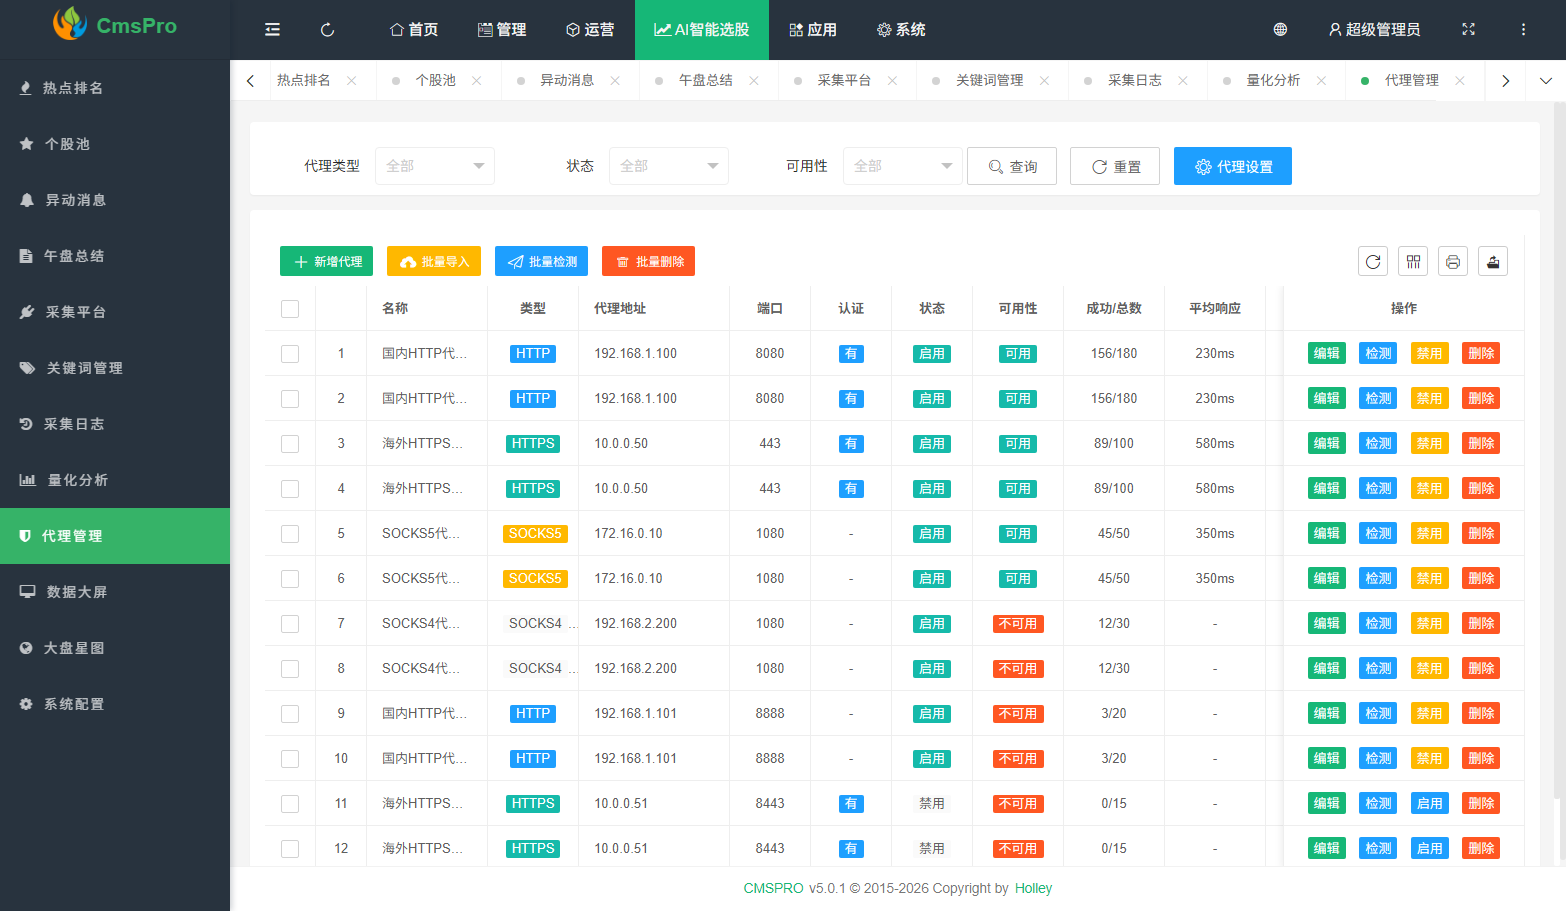The width and height of the screenshot is (1566, 911).
Task: Close the 代理管理 tab
Action: [x=1460, y=81]
